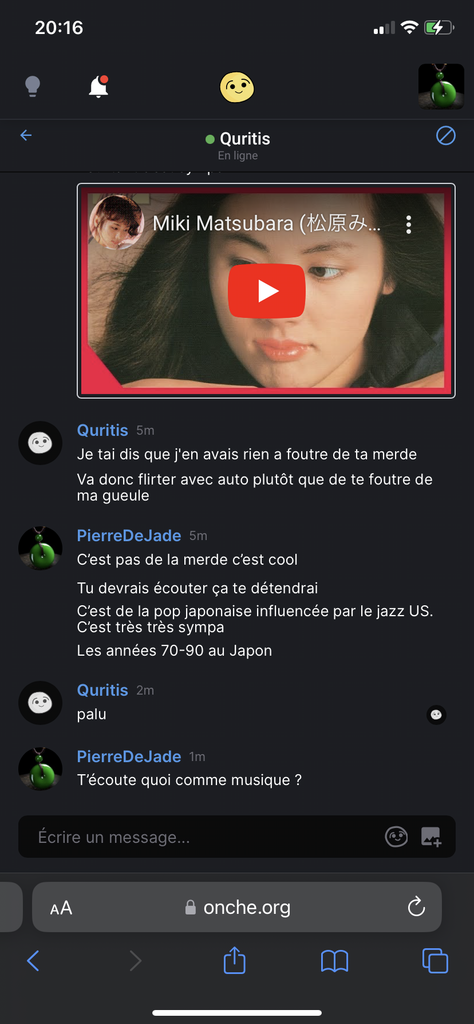Open PierreDeJade username on latest message

tap(129, 756)
